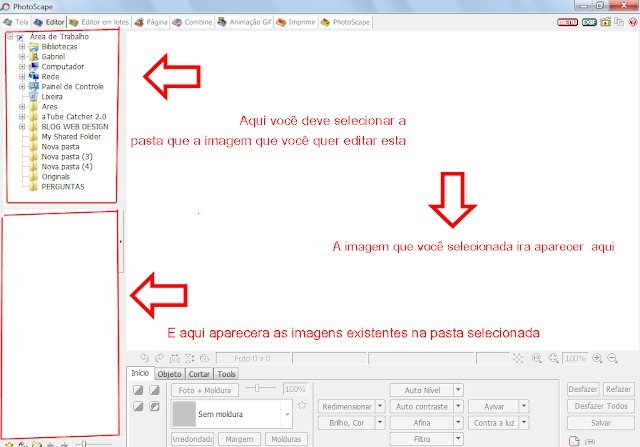Click the zoom out minus icon
Image resolution: width=640 pixels, height=447 pixels.
click(x=612, y=358)
